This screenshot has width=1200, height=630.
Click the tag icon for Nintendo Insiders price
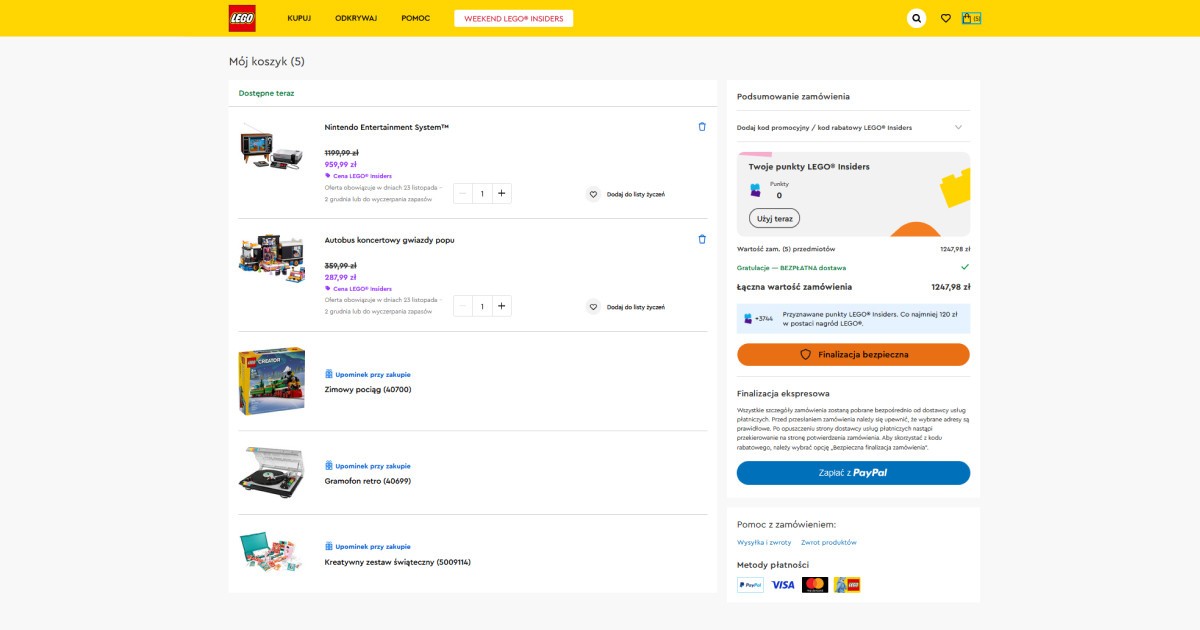pyautogui.click(x=328, y=176)
